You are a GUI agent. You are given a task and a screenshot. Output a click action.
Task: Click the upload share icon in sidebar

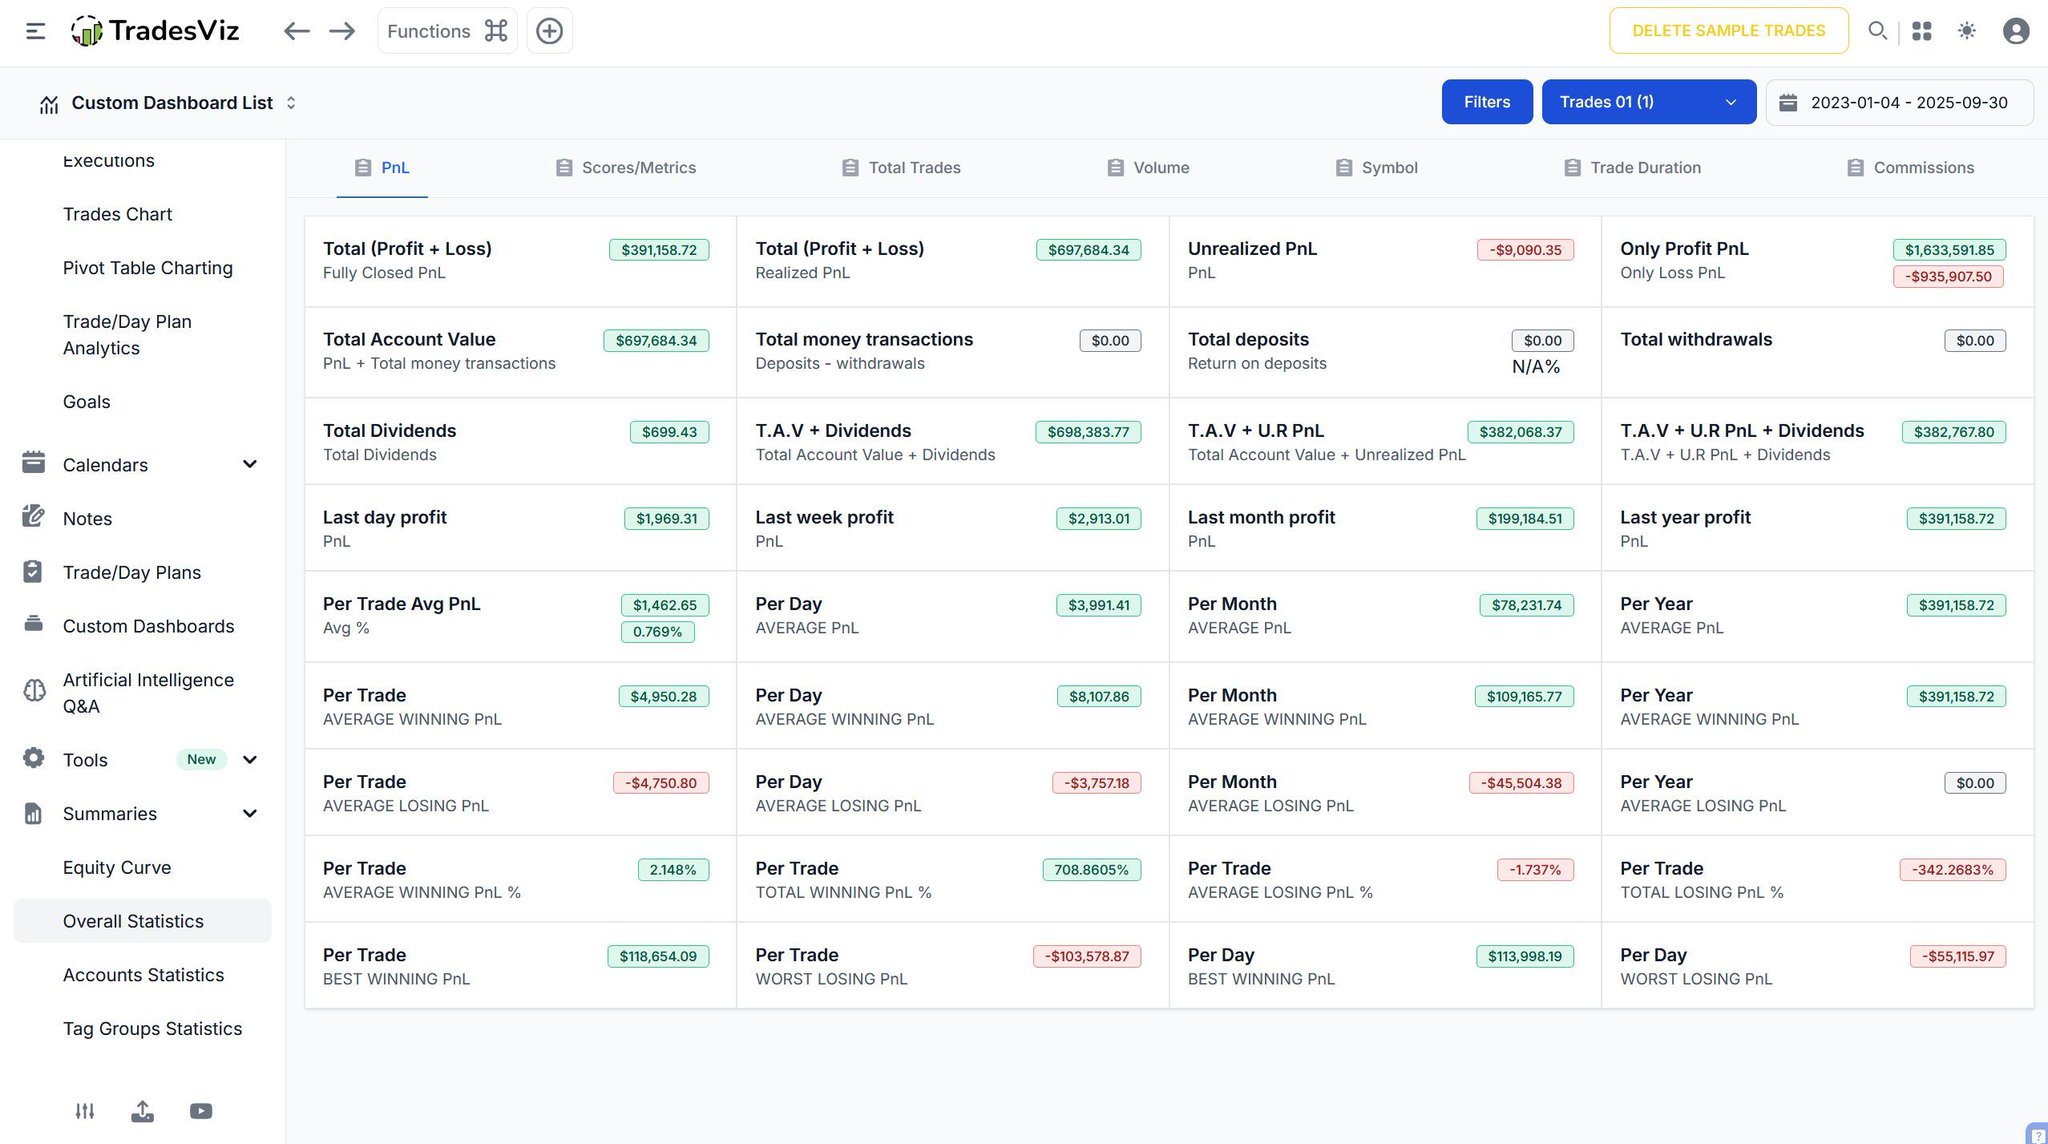click(x=142, y=1111)
